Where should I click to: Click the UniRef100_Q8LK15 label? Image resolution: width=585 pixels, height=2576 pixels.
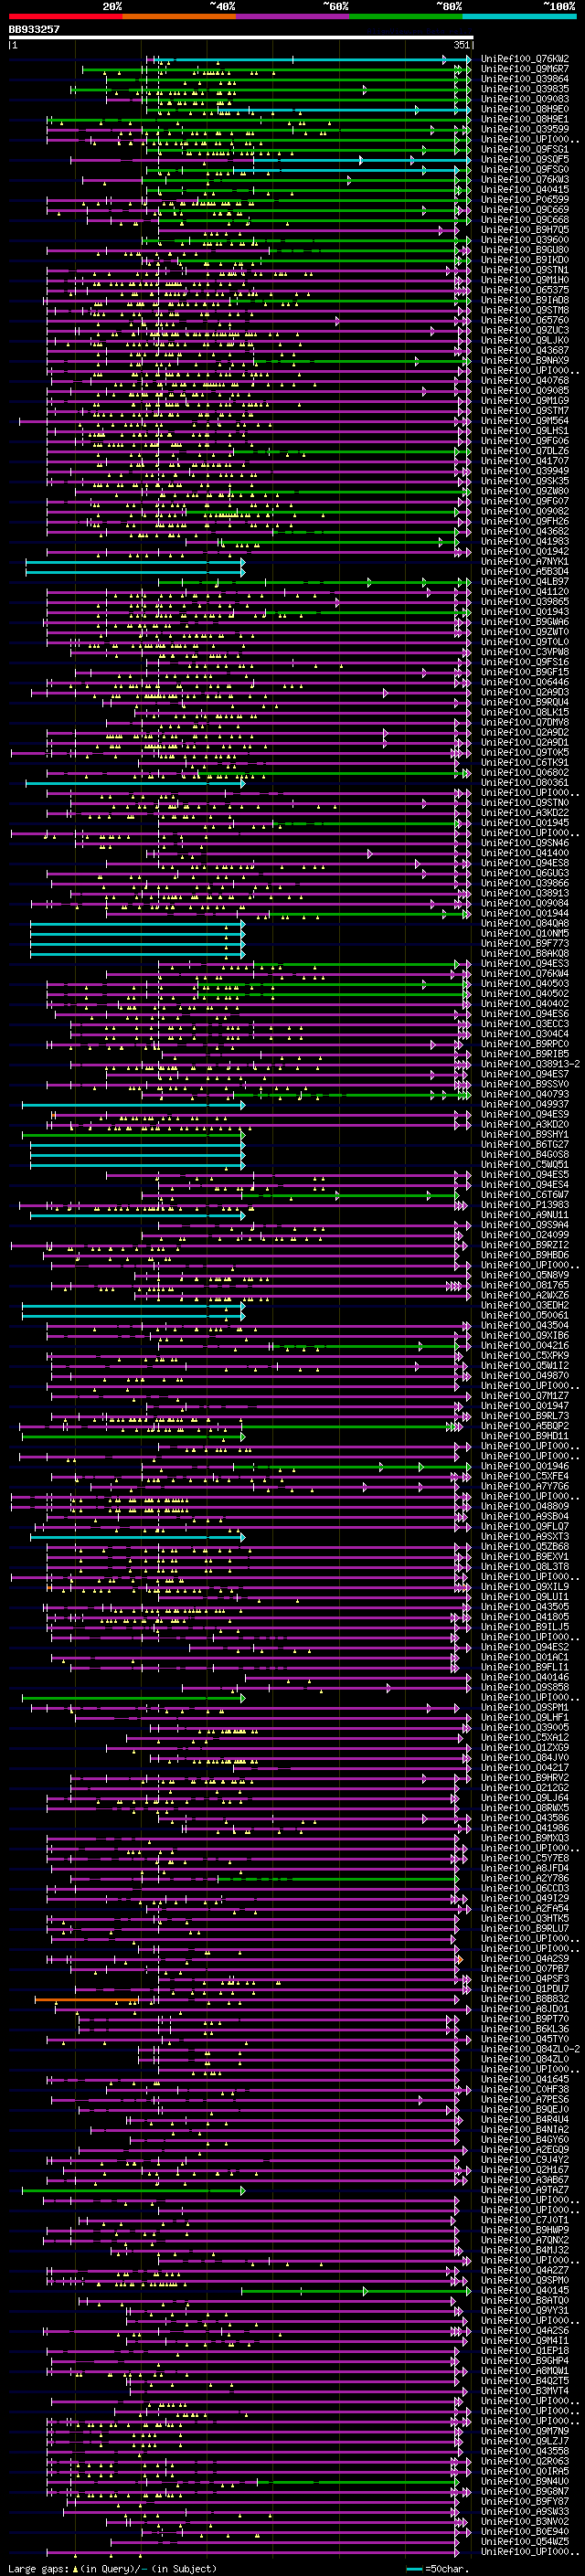point(525,712)
